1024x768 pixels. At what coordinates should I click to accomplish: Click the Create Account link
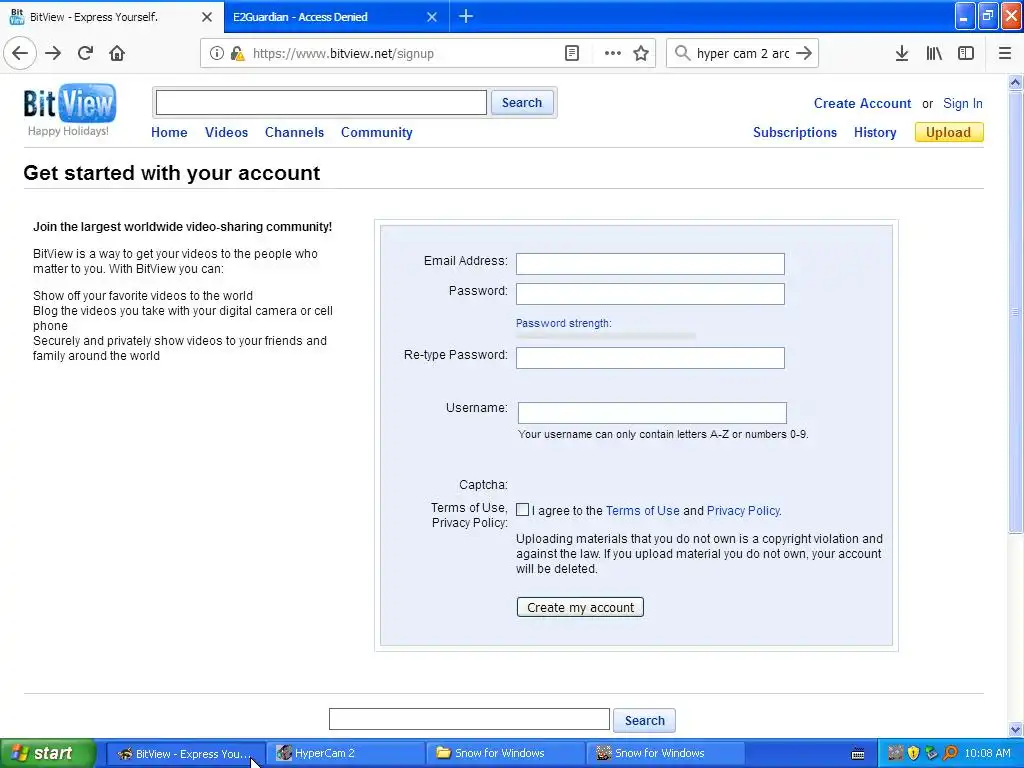(x=862, y=103)
